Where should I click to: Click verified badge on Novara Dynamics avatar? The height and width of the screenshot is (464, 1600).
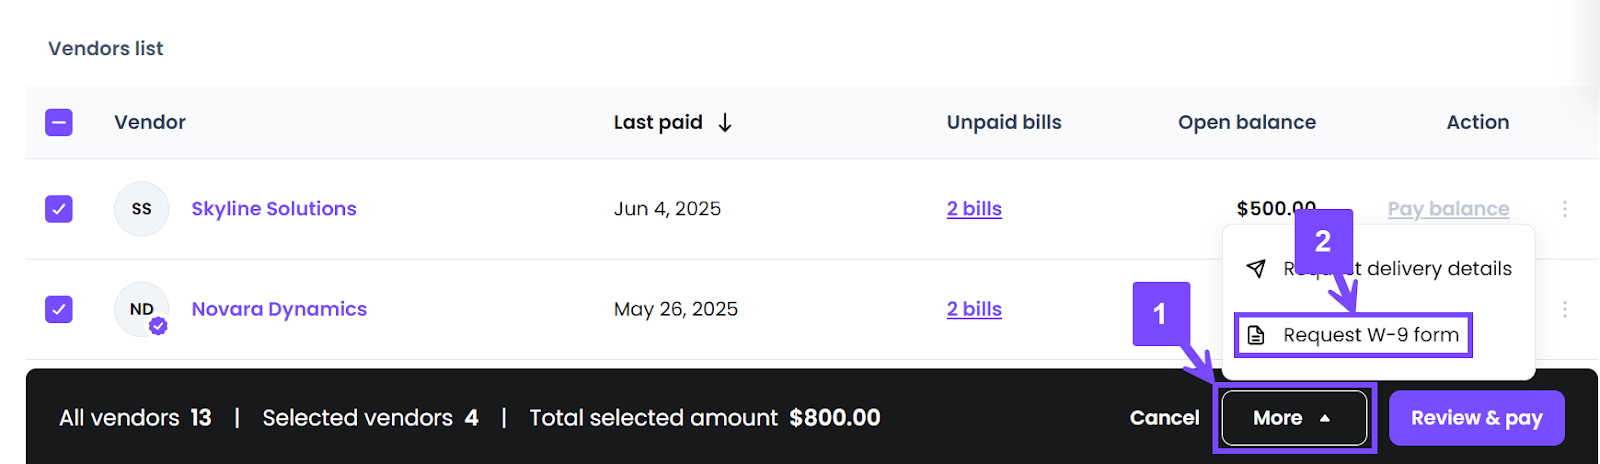coord(158,326)
